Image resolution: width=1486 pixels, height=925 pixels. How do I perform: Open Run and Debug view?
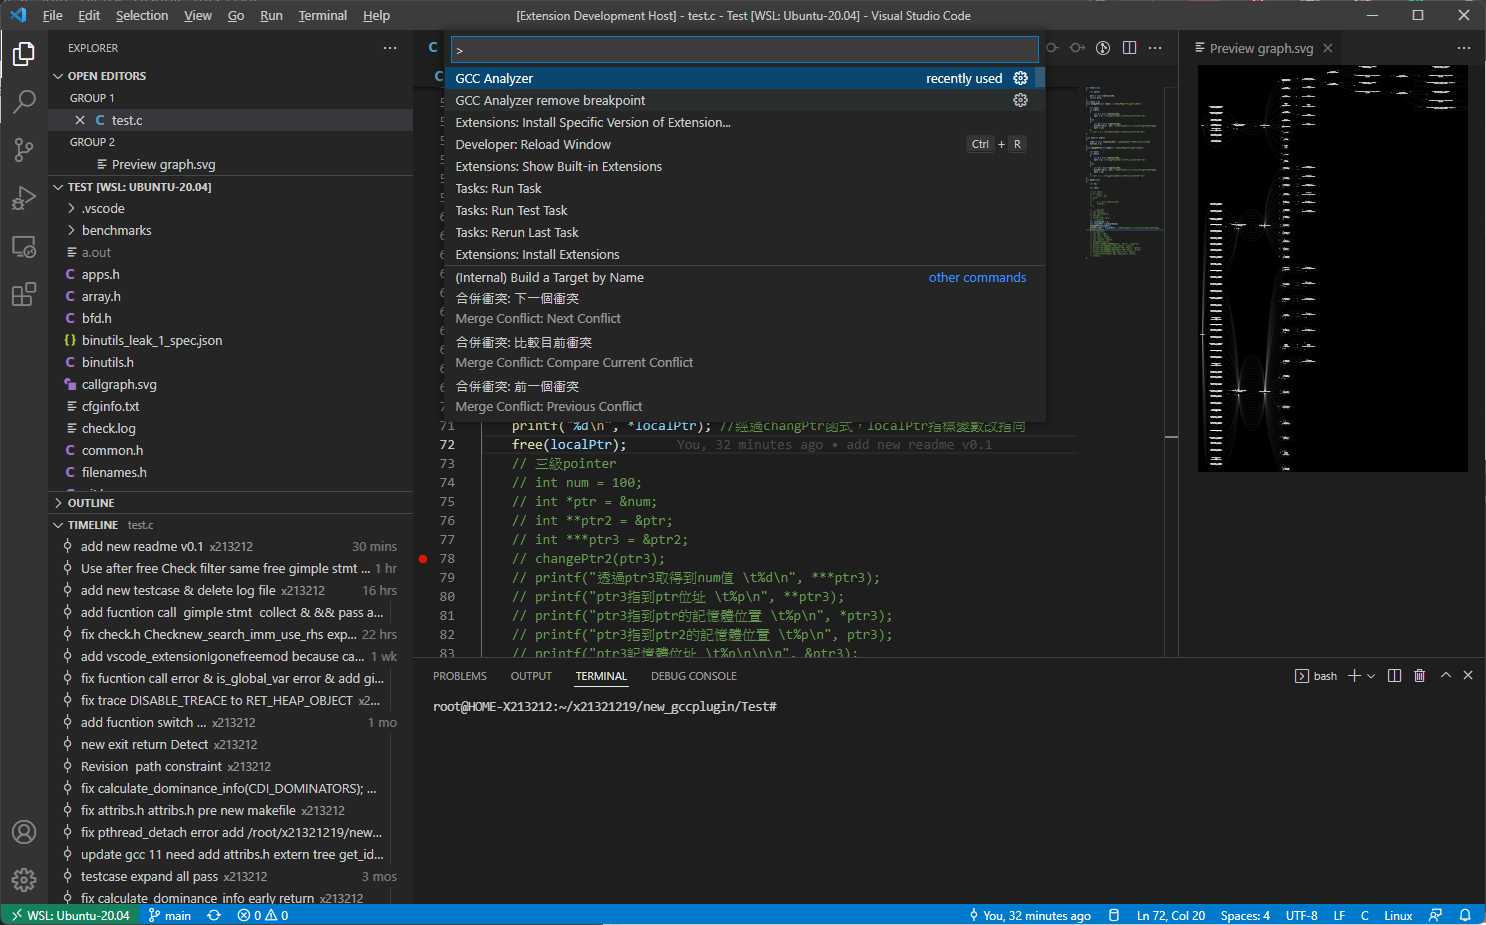pos(24,198)
